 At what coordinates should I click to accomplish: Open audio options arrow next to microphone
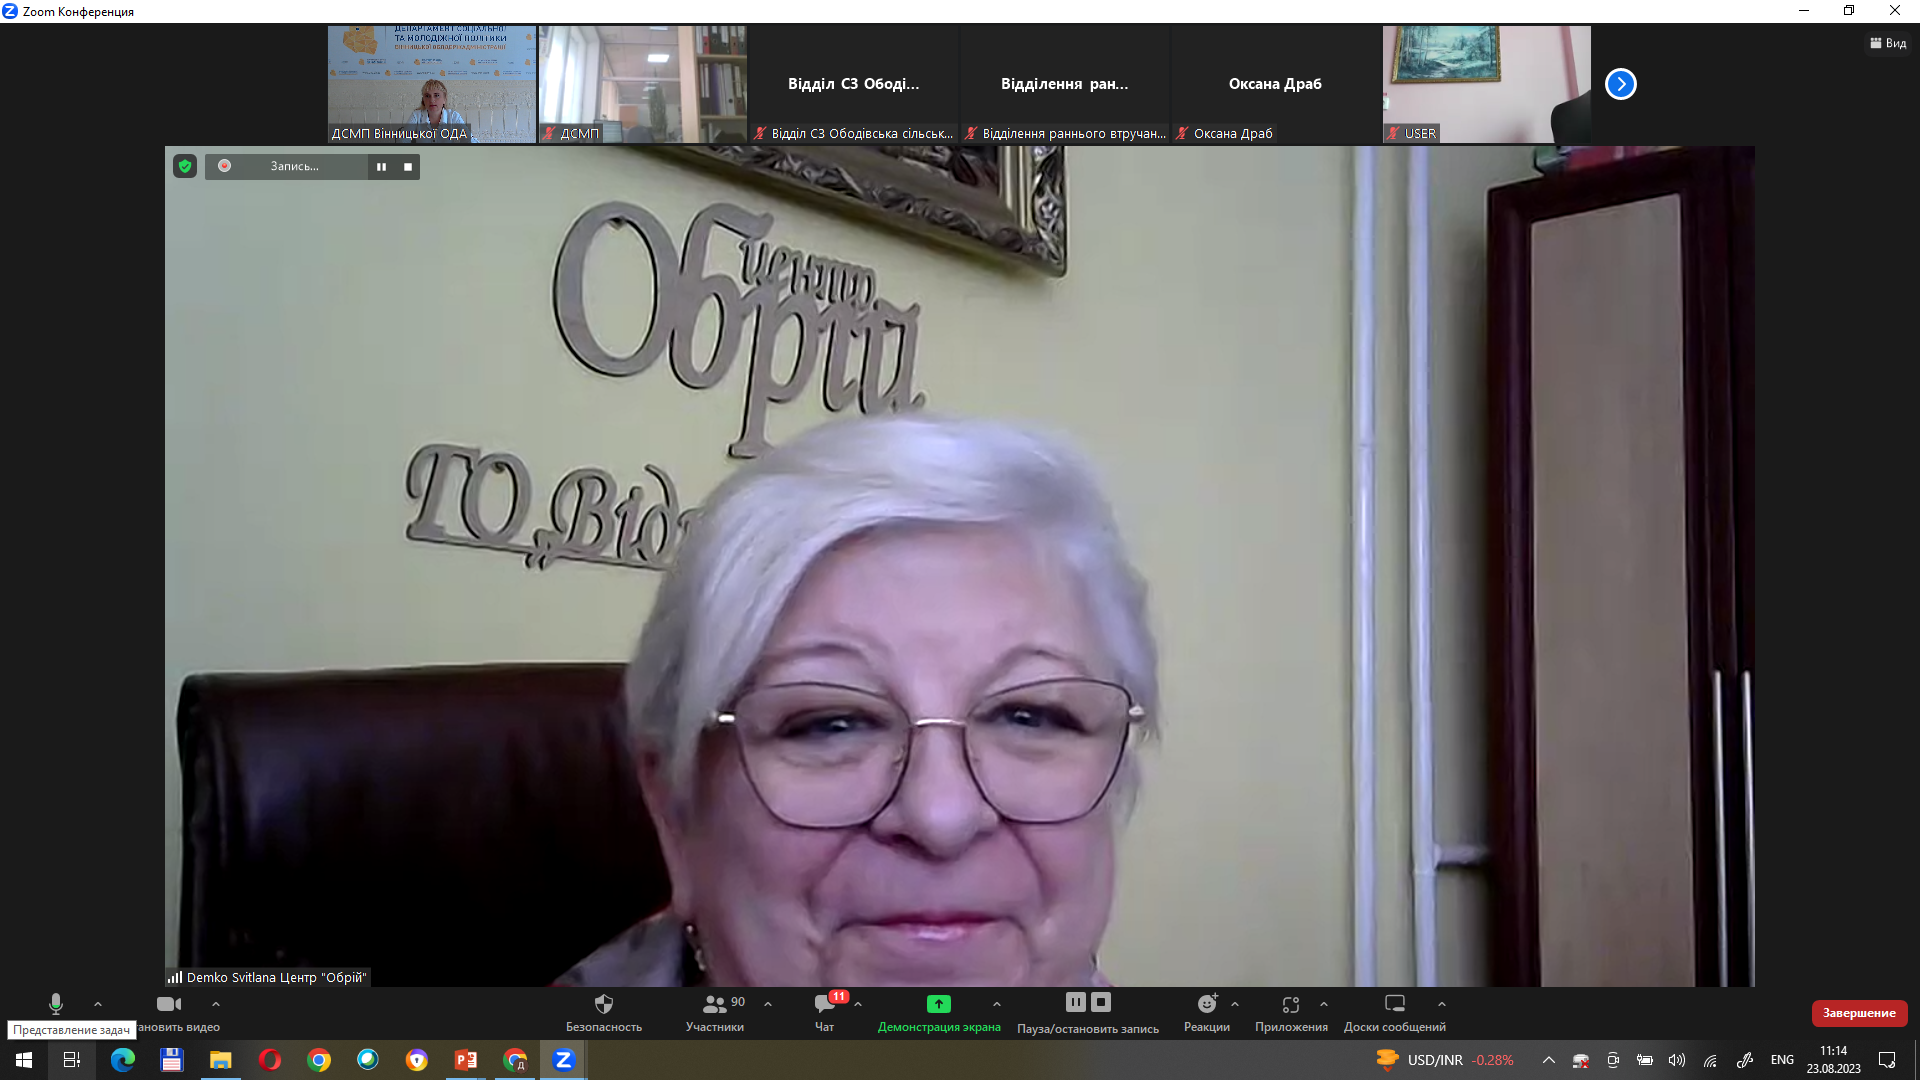98,1004
